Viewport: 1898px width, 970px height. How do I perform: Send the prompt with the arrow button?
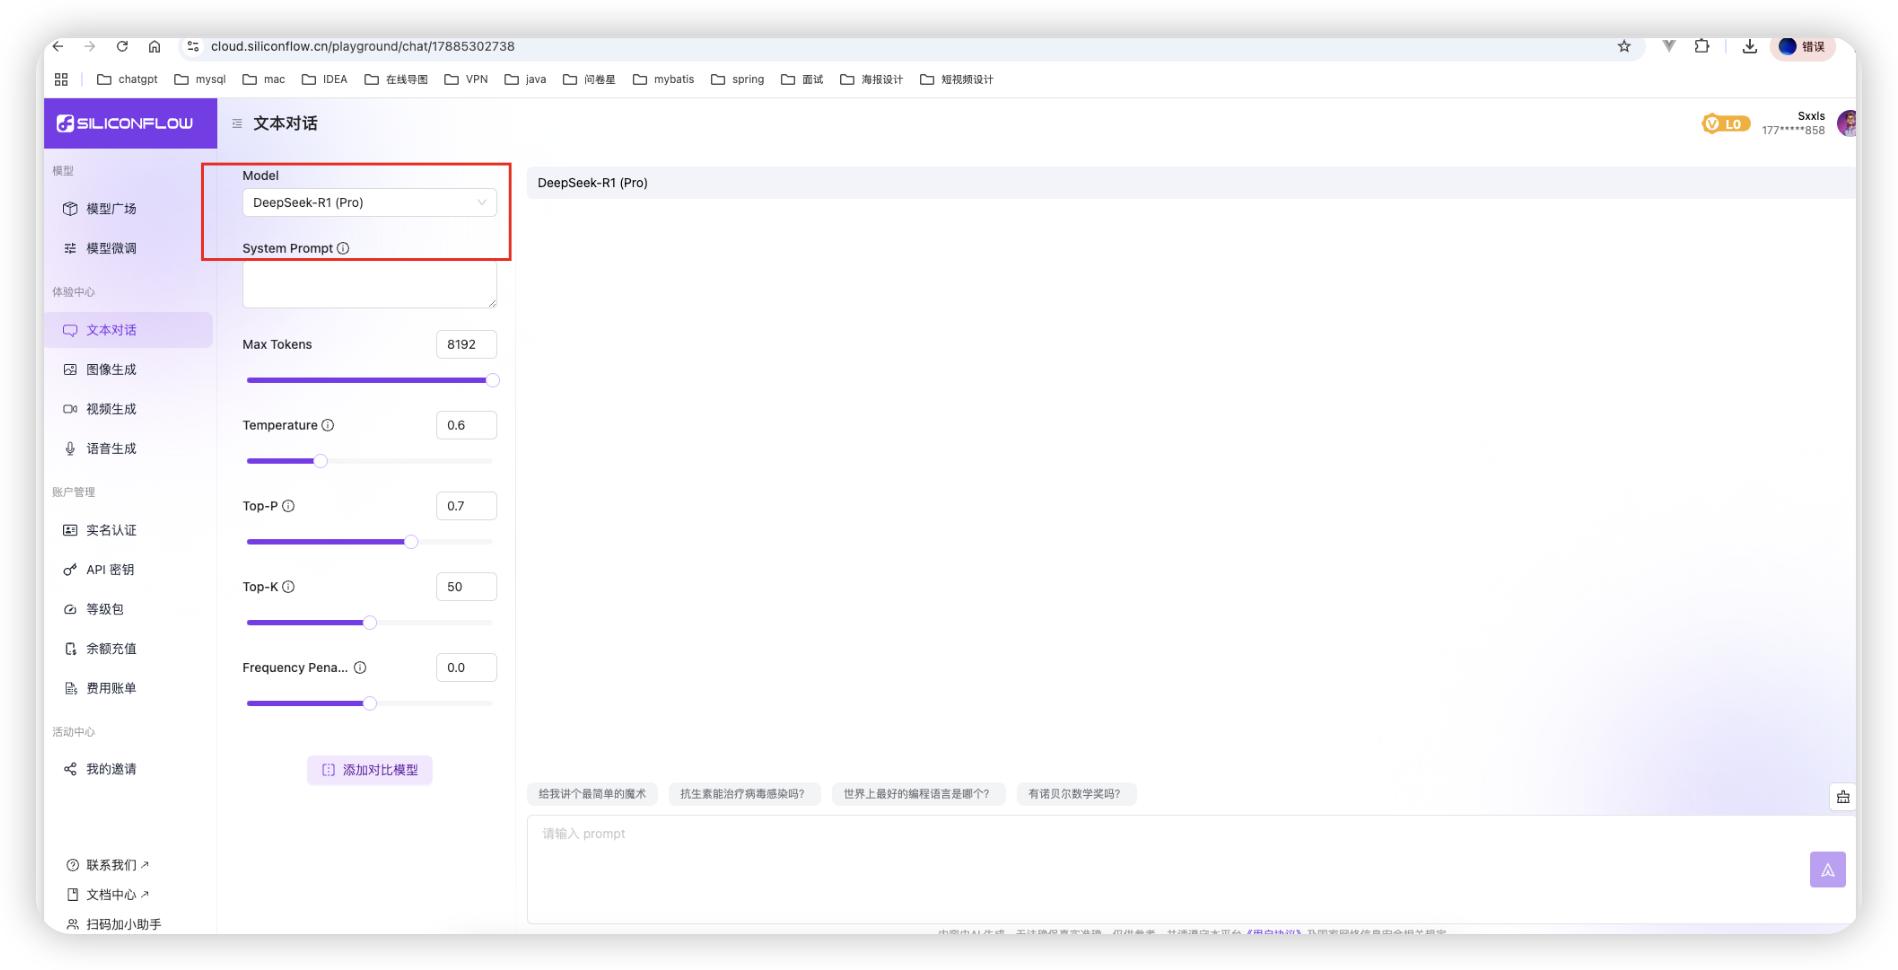tap(1827, 870)
